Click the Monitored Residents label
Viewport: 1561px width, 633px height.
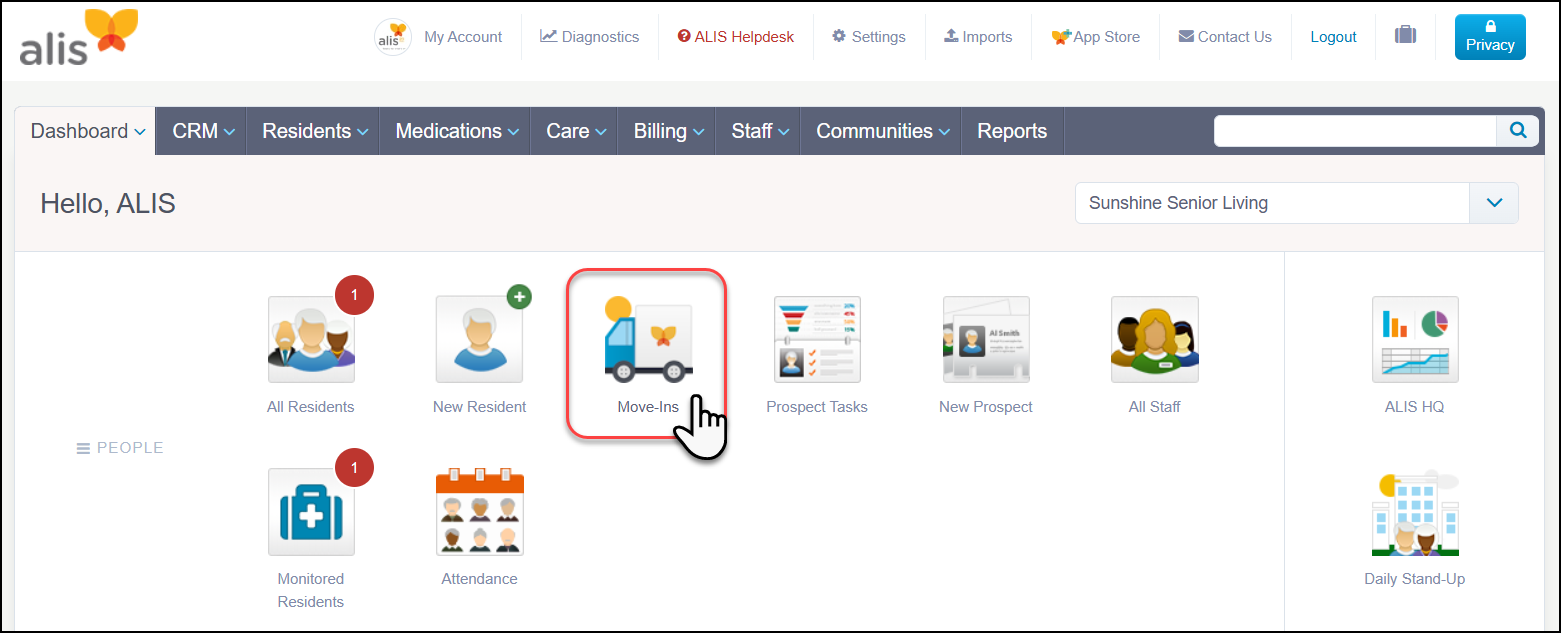[x=311, y=590]
